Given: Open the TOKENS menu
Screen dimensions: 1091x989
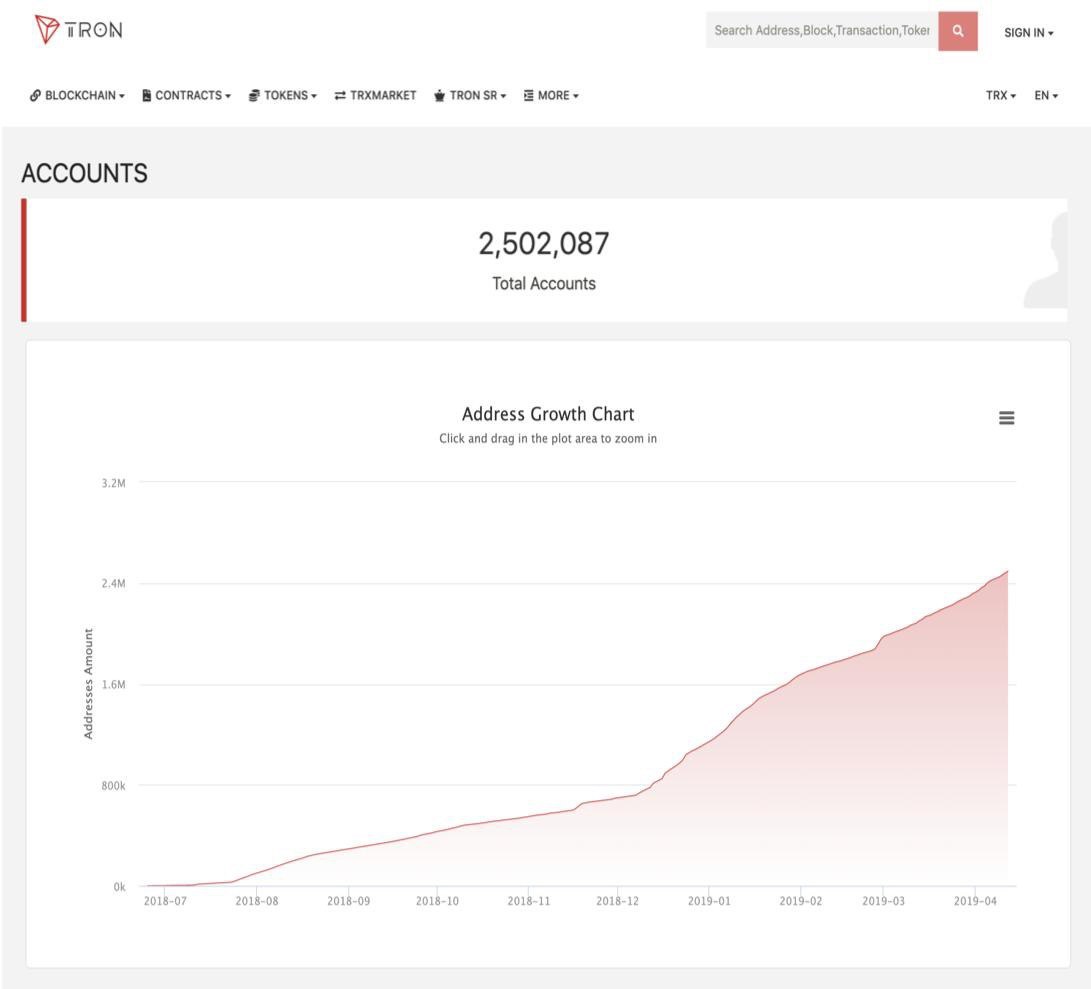Looking at the screenshot, I should point(290,96).
